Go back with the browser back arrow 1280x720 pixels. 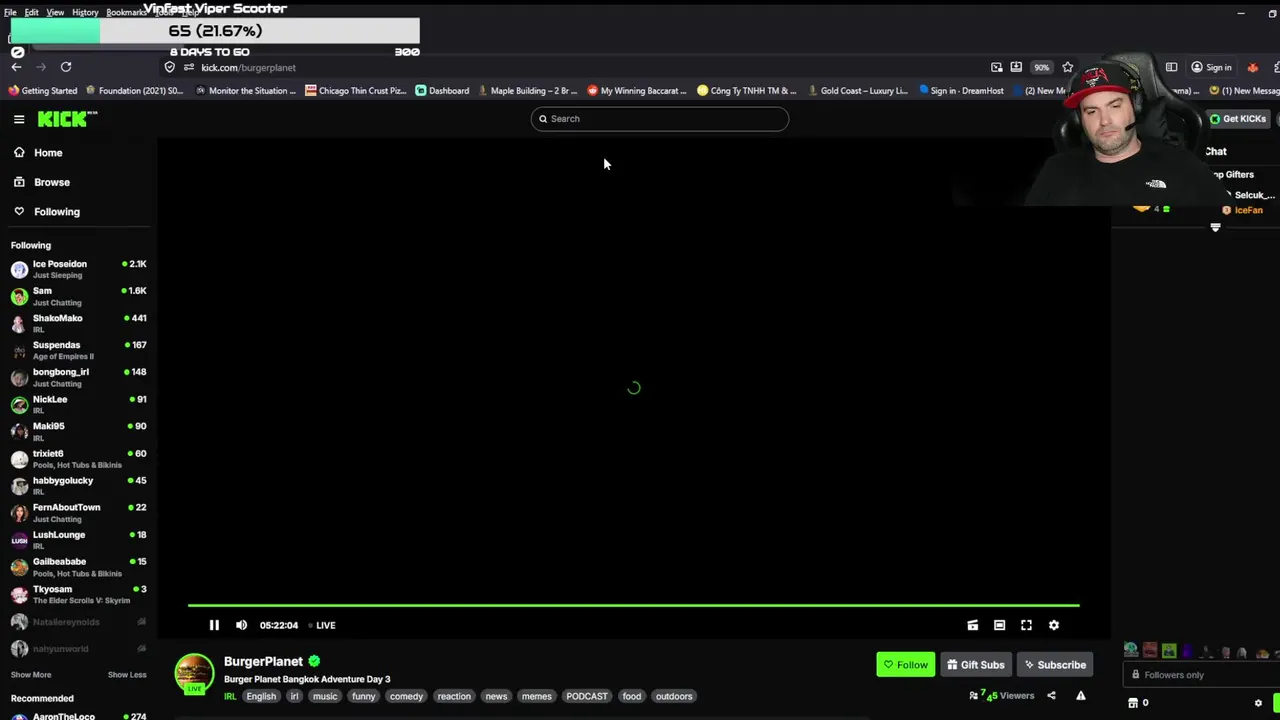click(x=16, y=67)
